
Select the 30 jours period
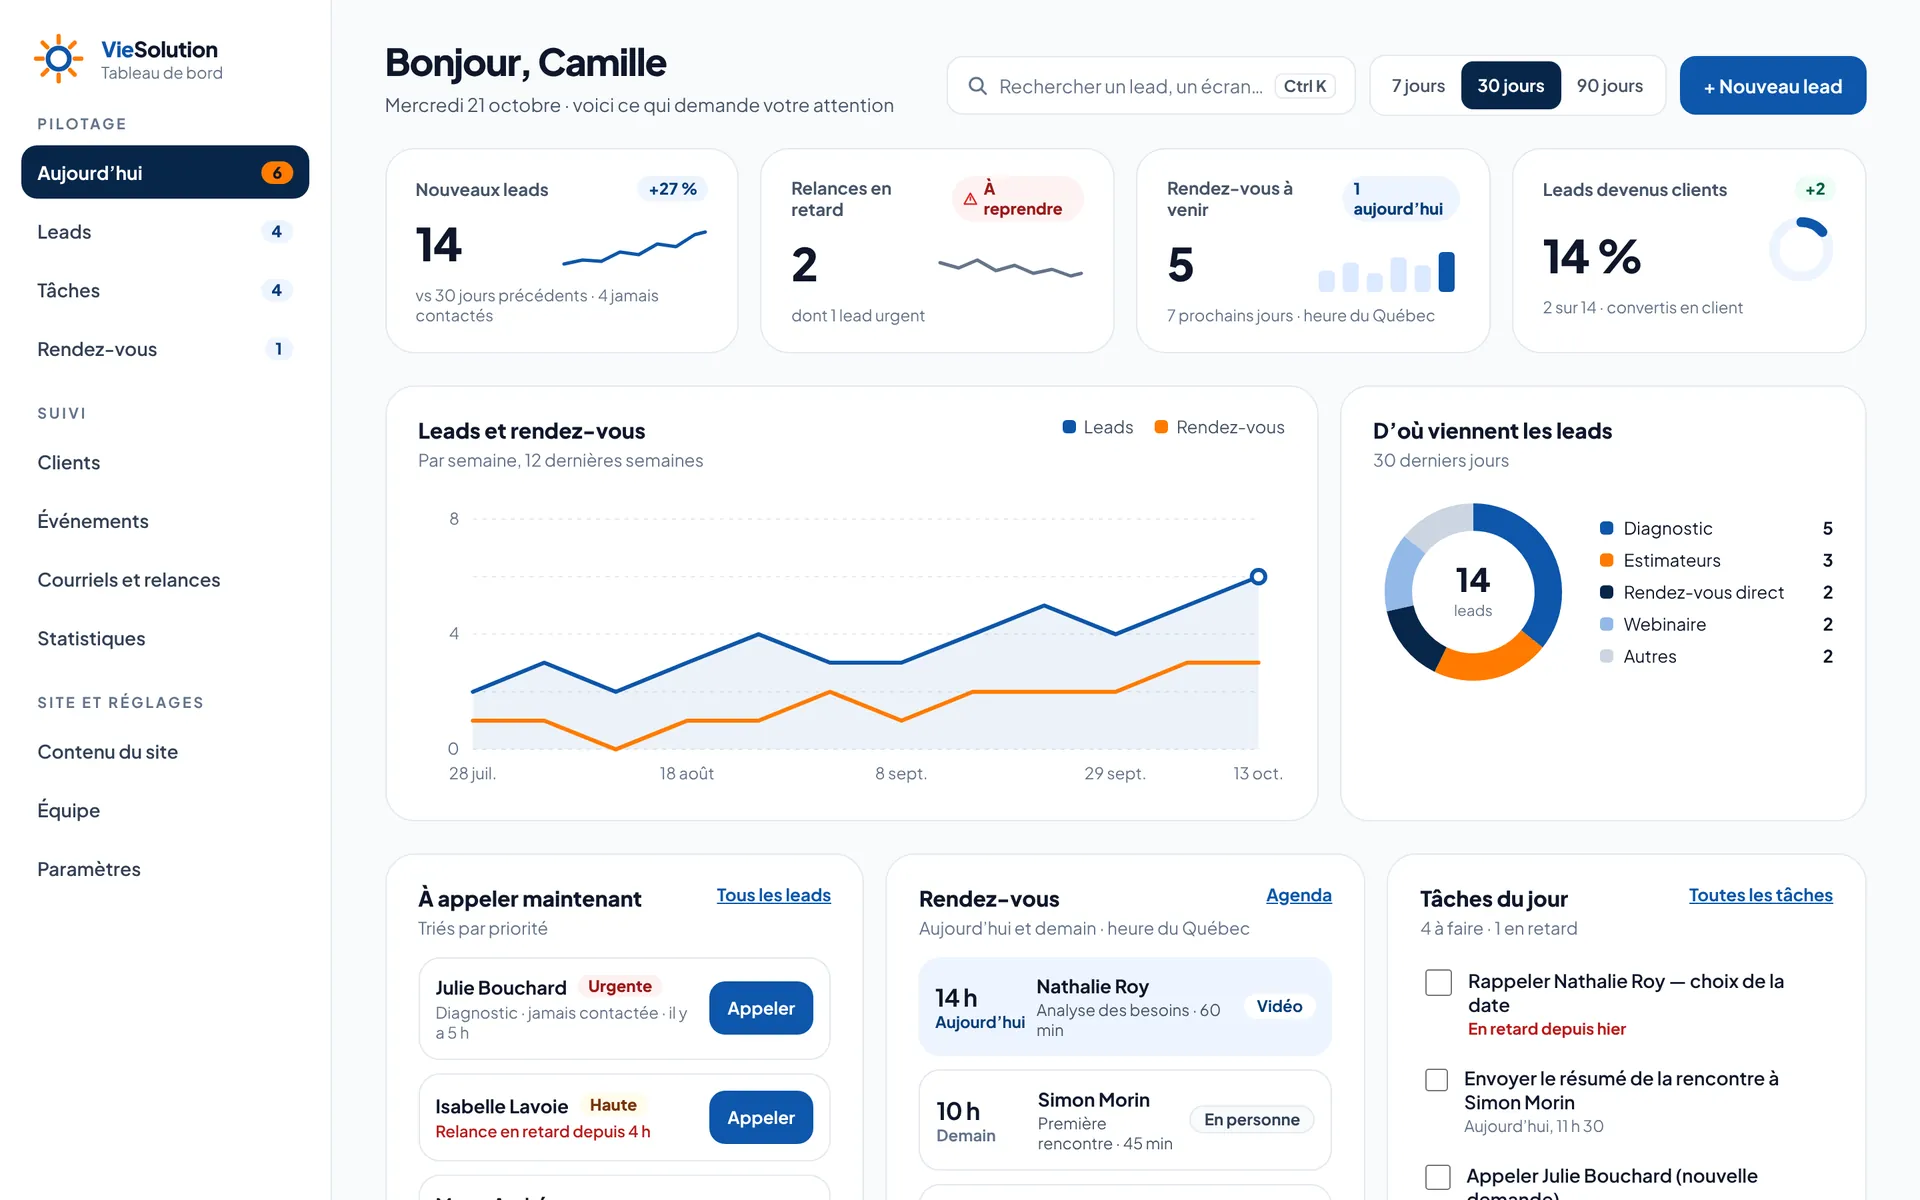1510,86
